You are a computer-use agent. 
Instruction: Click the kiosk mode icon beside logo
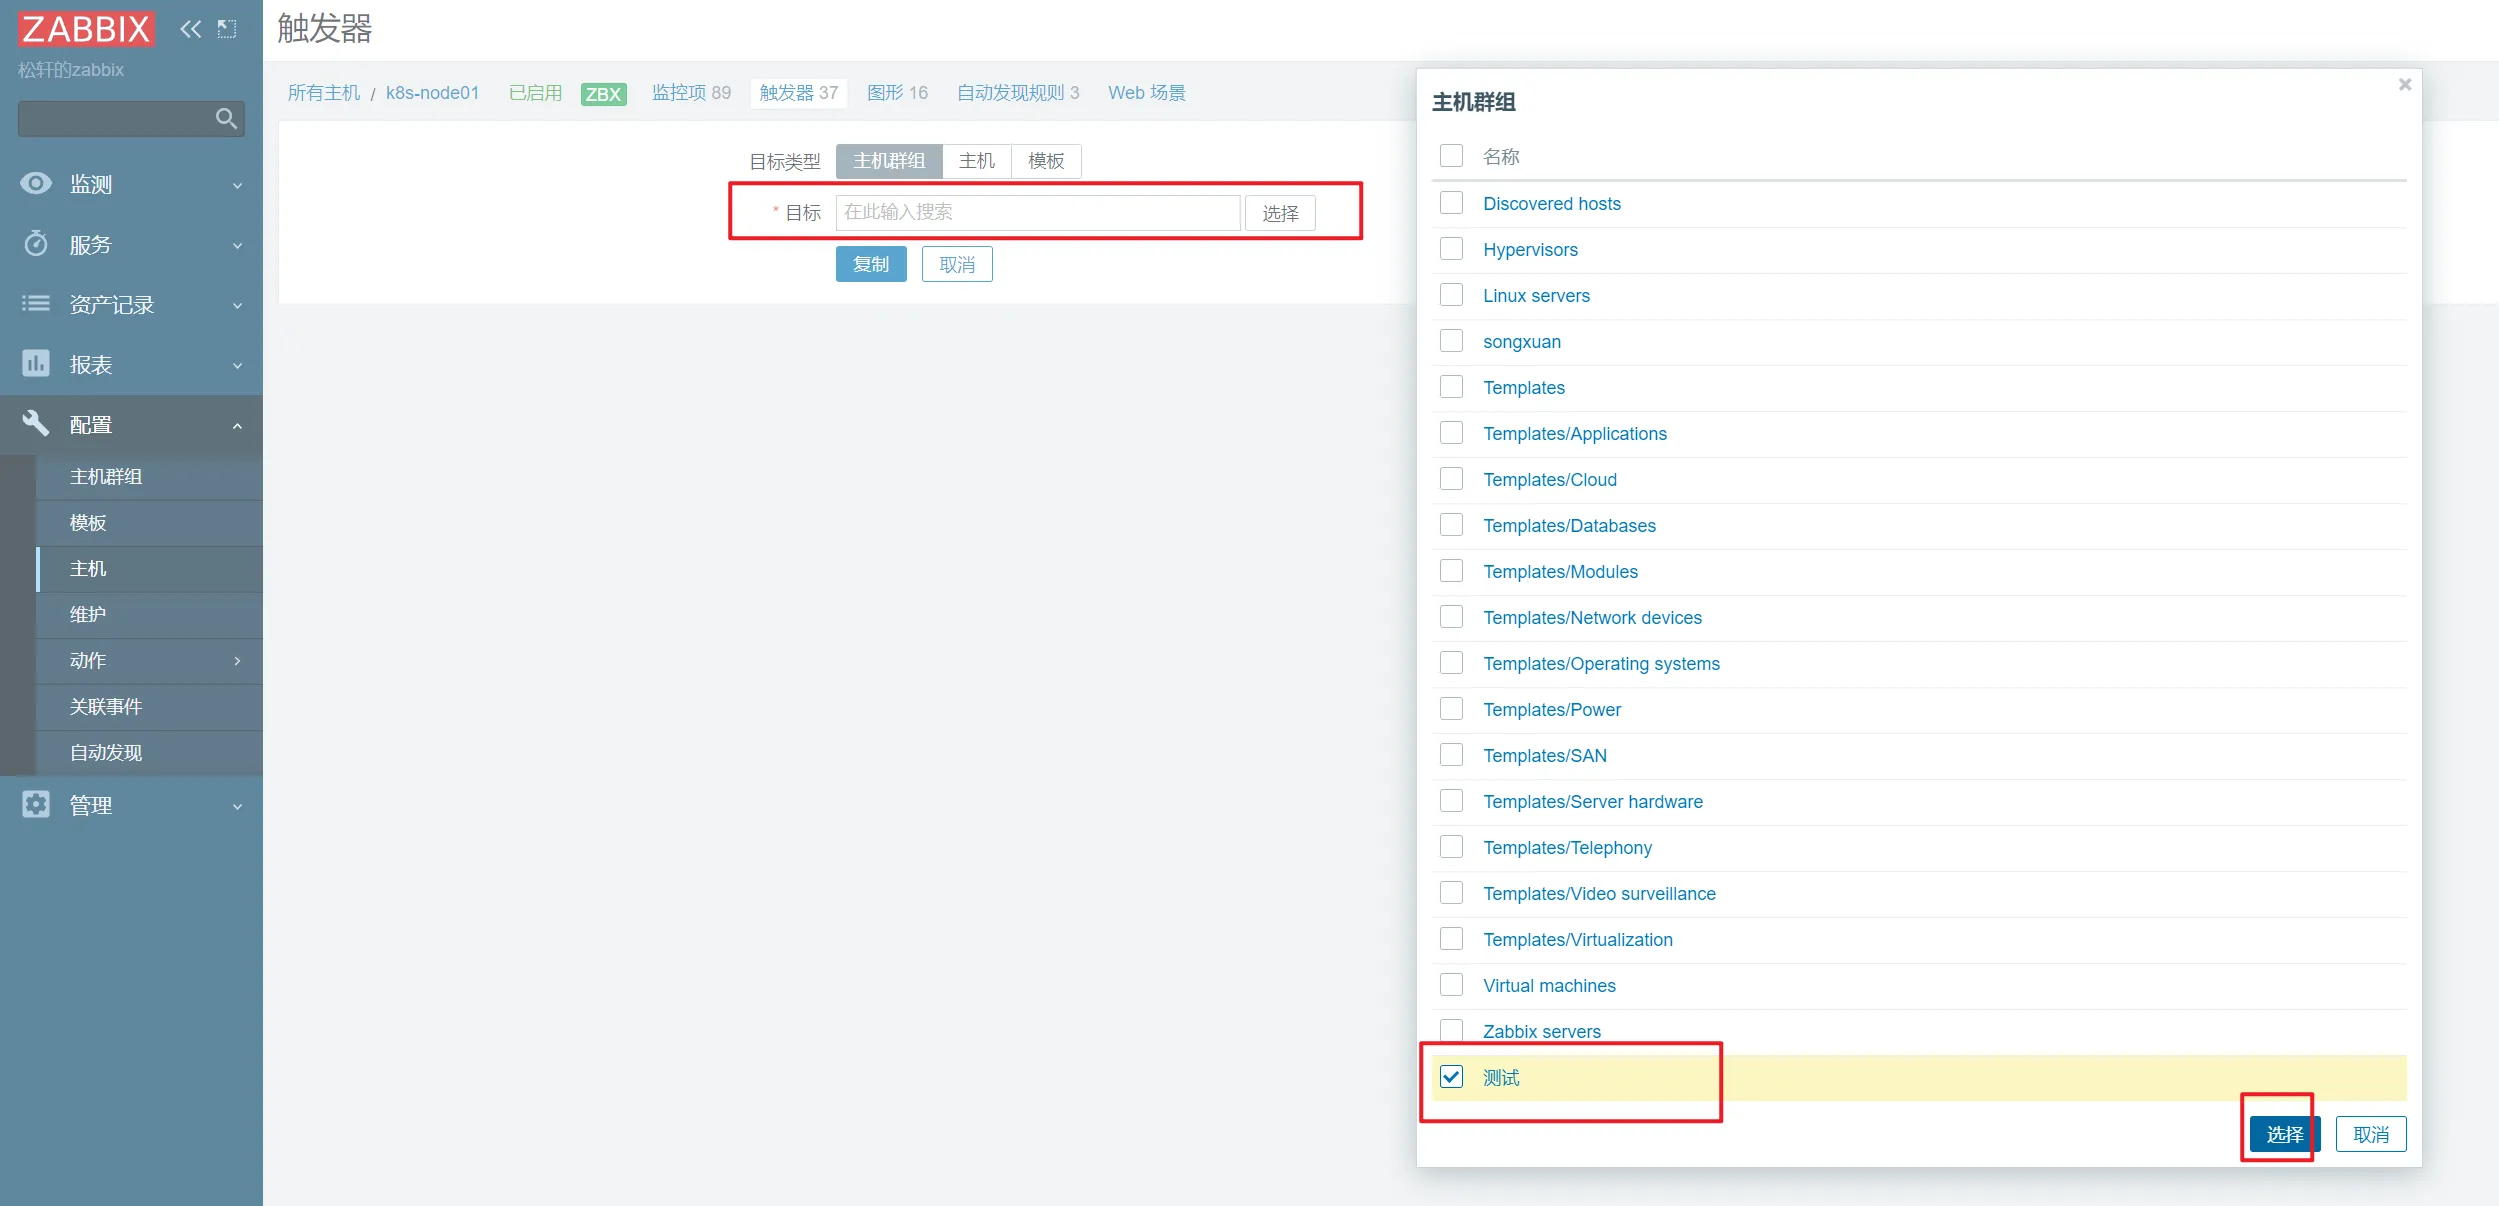[x=227, y=29]
